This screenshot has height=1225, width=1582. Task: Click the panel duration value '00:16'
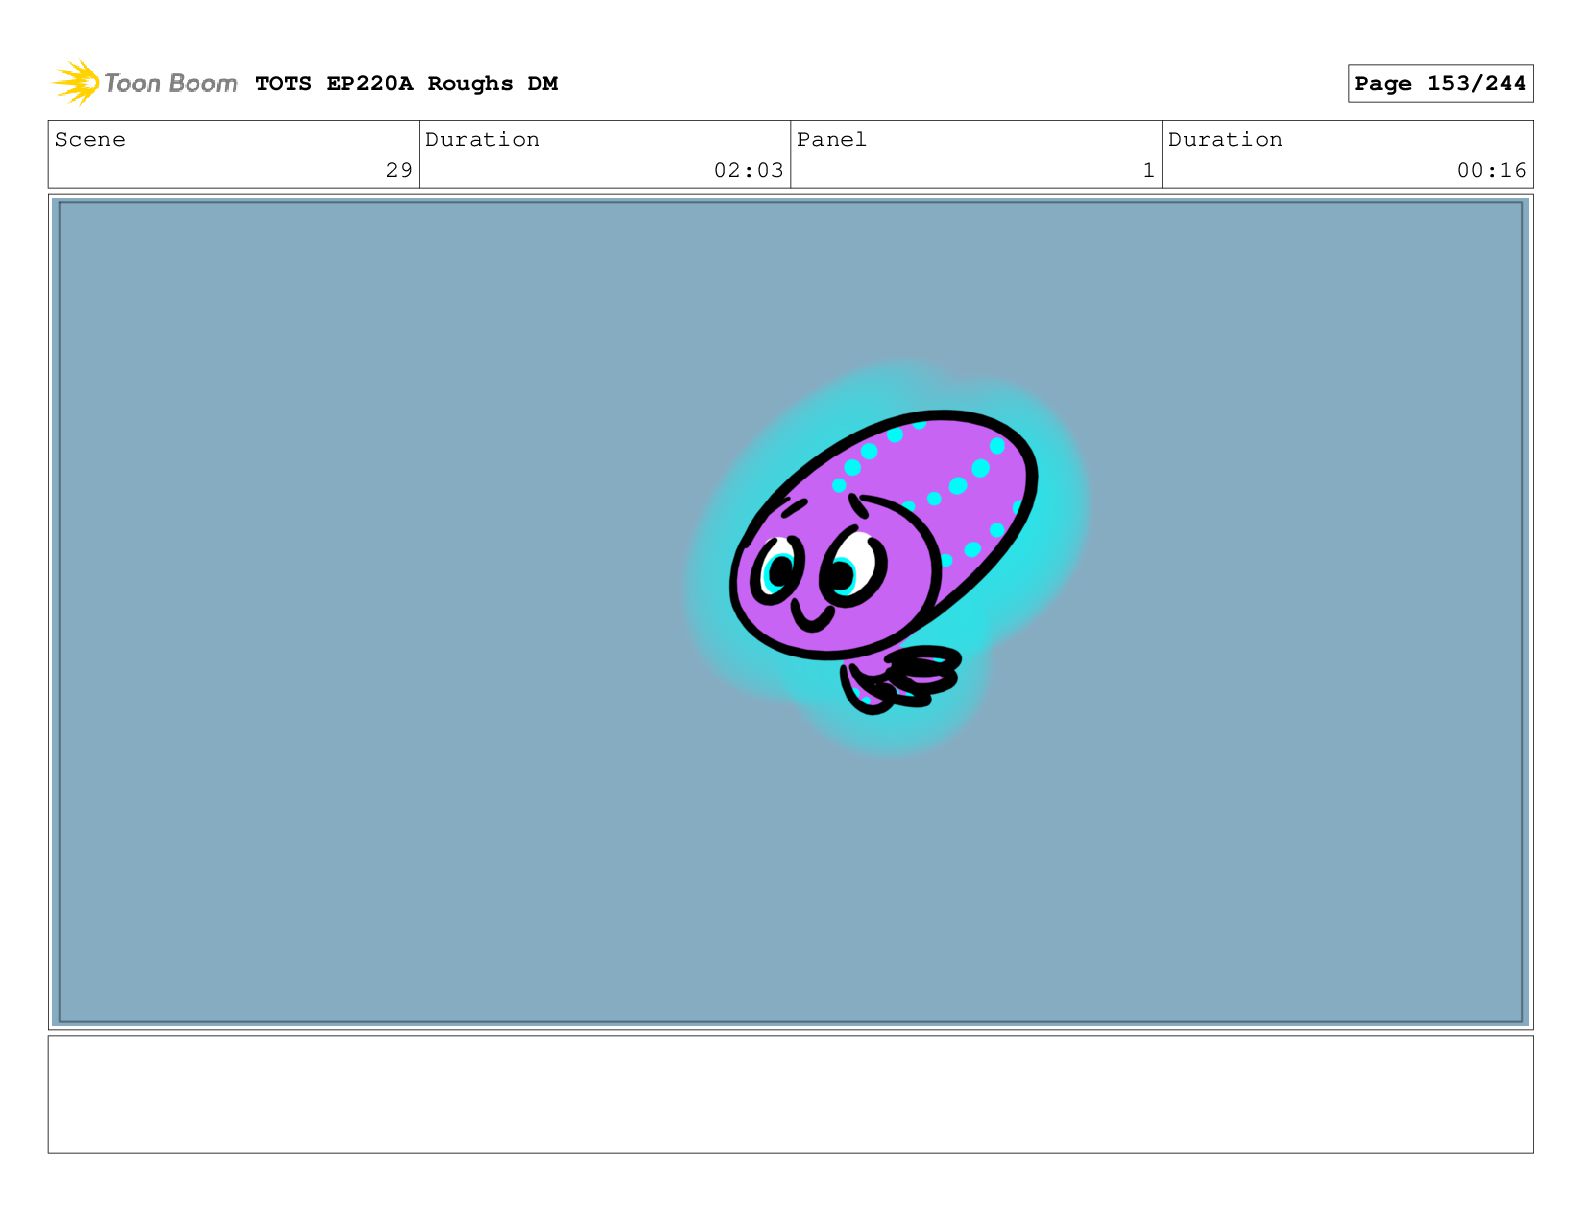(1491, 170)
